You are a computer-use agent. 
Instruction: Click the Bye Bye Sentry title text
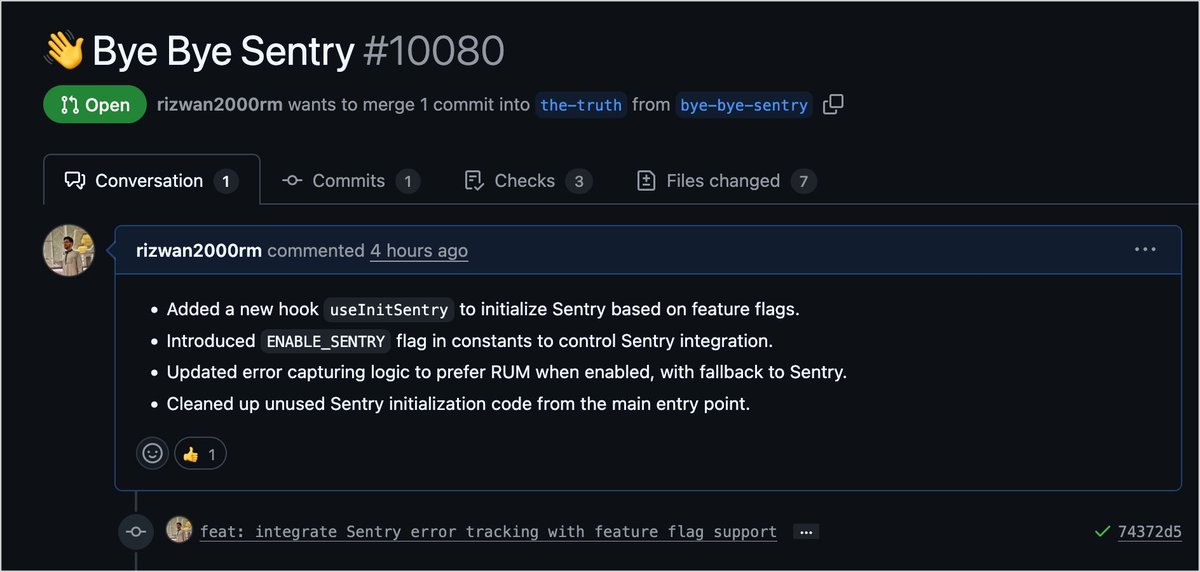pyautogui.click(x=223, y=51)
